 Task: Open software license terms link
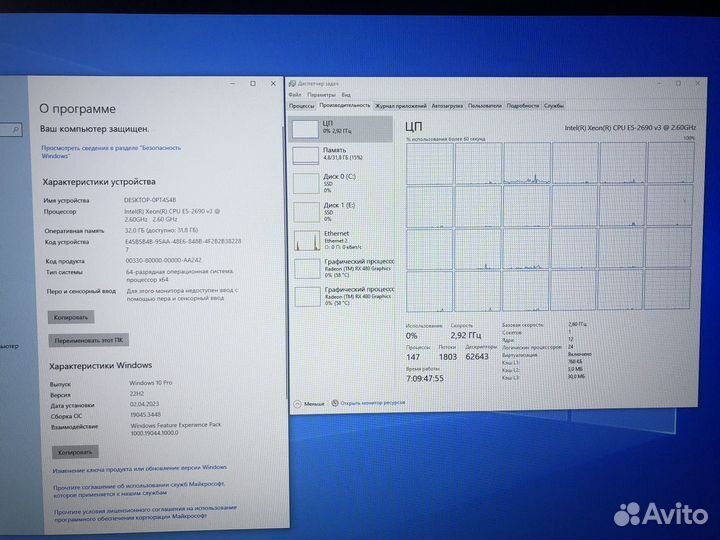145,514
